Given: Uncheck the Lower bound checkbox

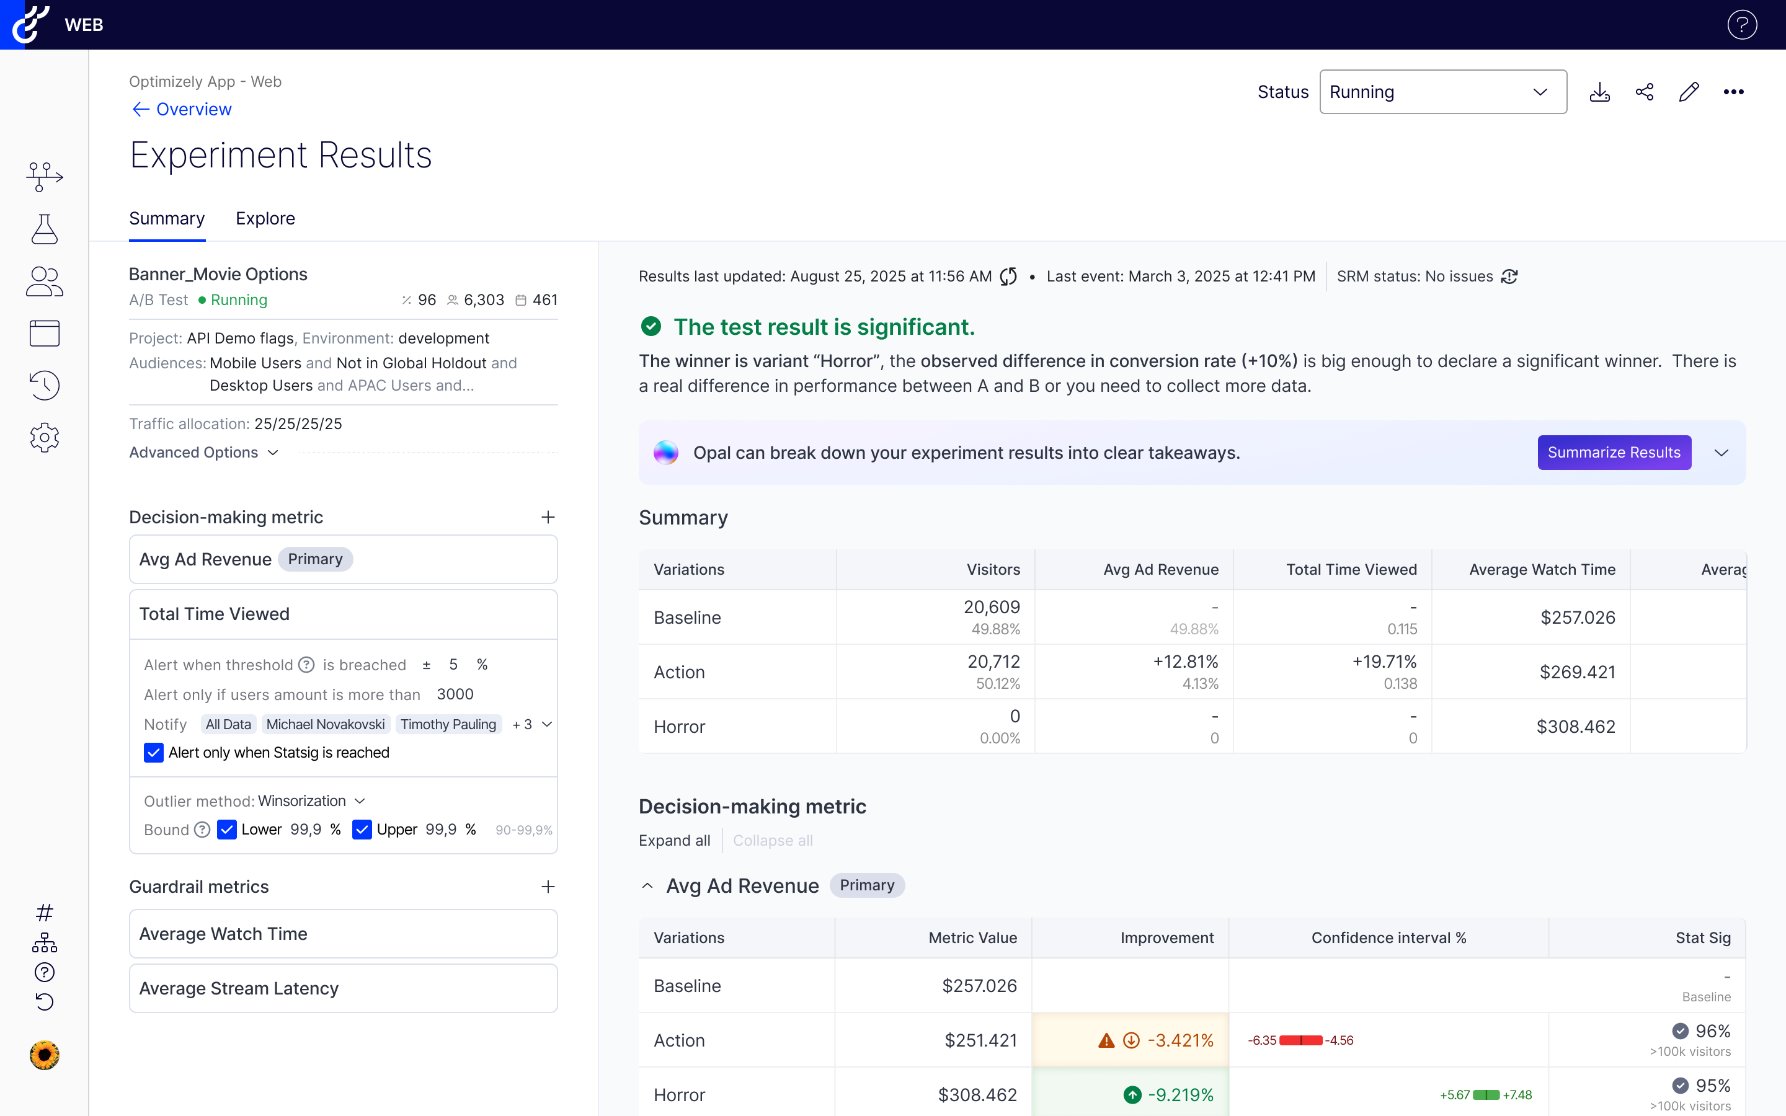Looking at the screenshot, I should coord(227,830).
